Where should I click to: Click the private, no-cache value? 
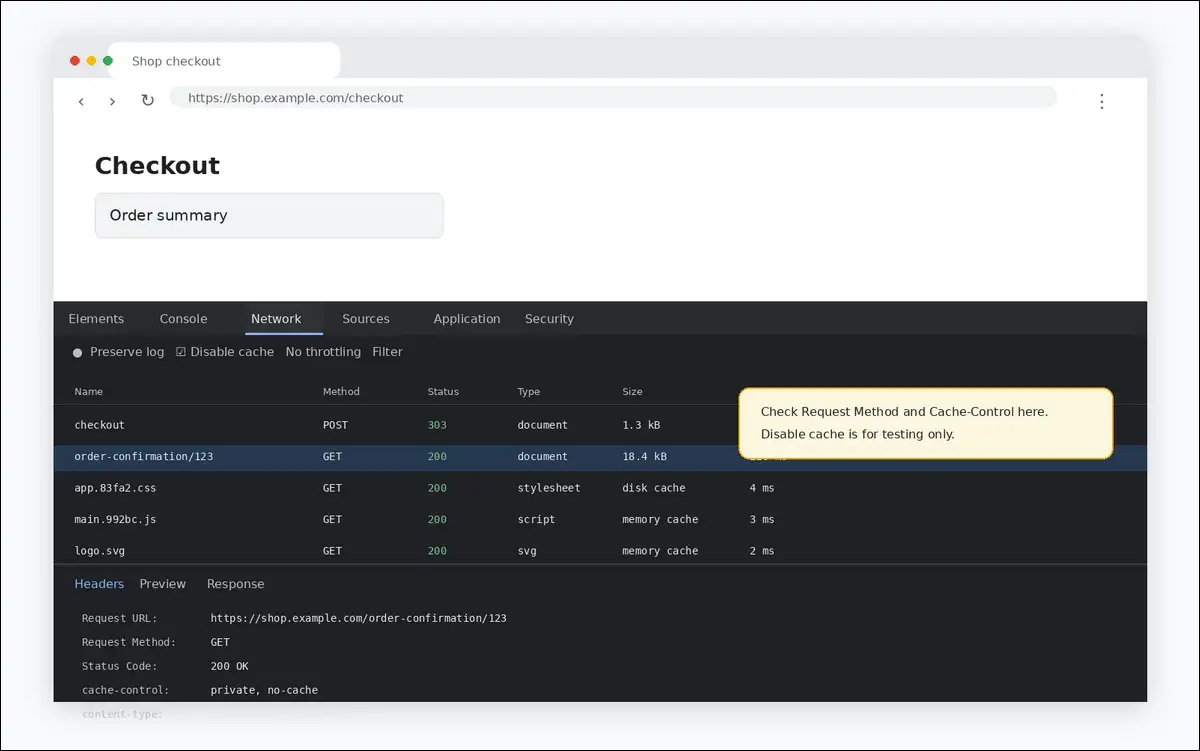coord(264,690)
